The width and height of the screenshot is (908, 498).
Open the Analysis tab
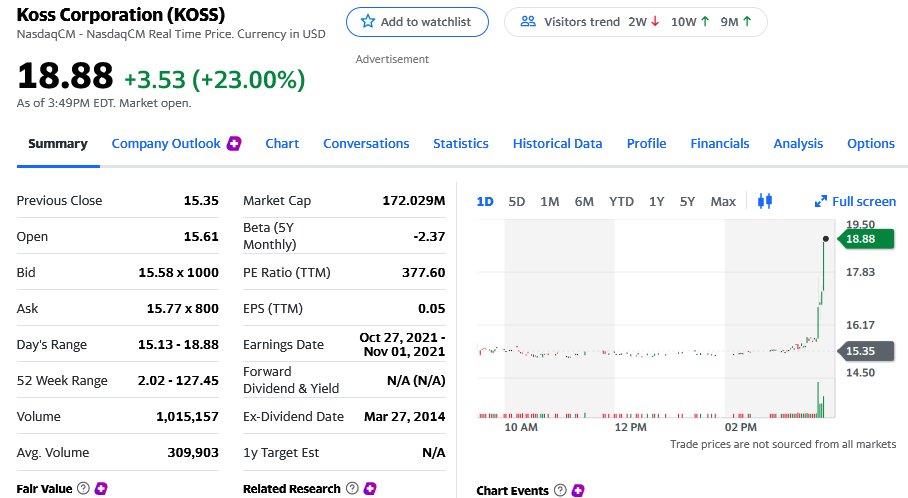pyautogui.click(x=798, y=144)
